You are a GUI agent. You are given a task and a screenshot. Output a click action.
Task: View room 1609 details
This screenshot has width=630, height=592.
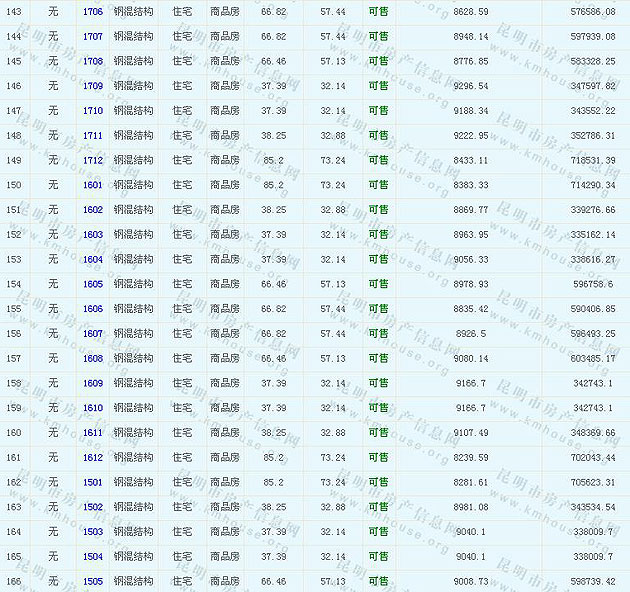pos(92,383)
